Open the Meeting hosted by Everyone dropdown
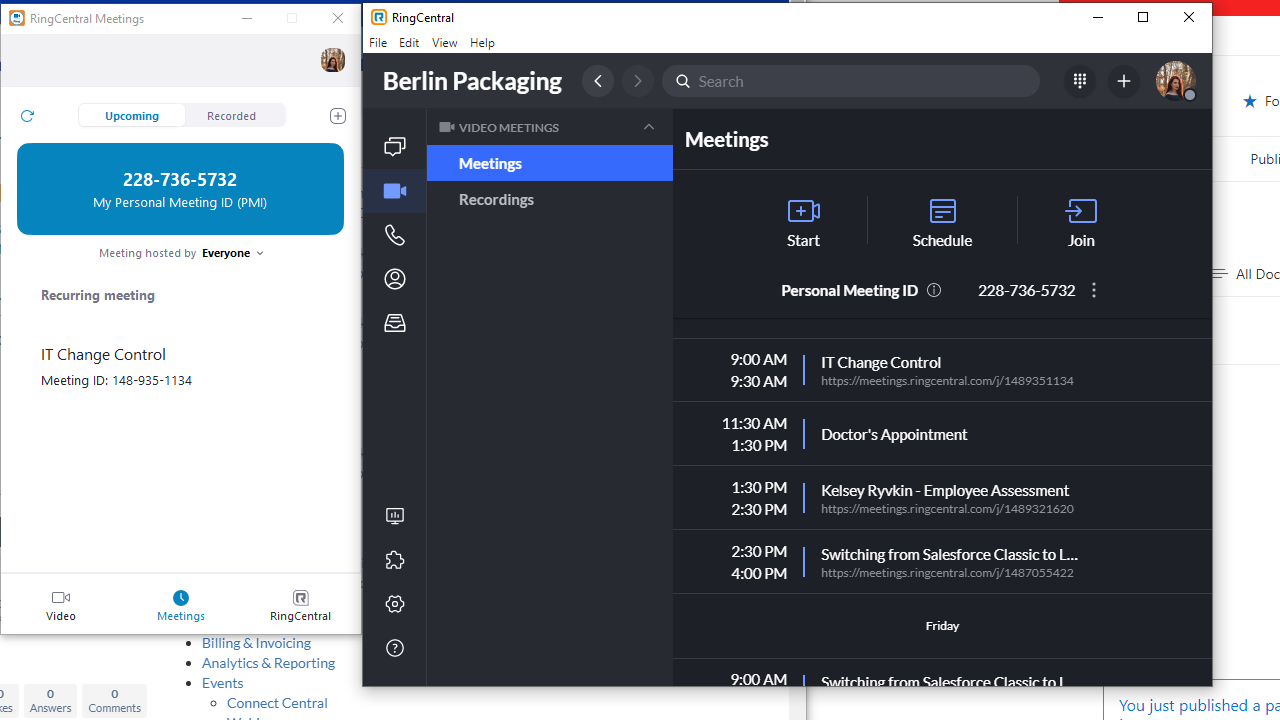This screenshot has height=720, width=1280. pyautogui.click(x=181, y=253)
